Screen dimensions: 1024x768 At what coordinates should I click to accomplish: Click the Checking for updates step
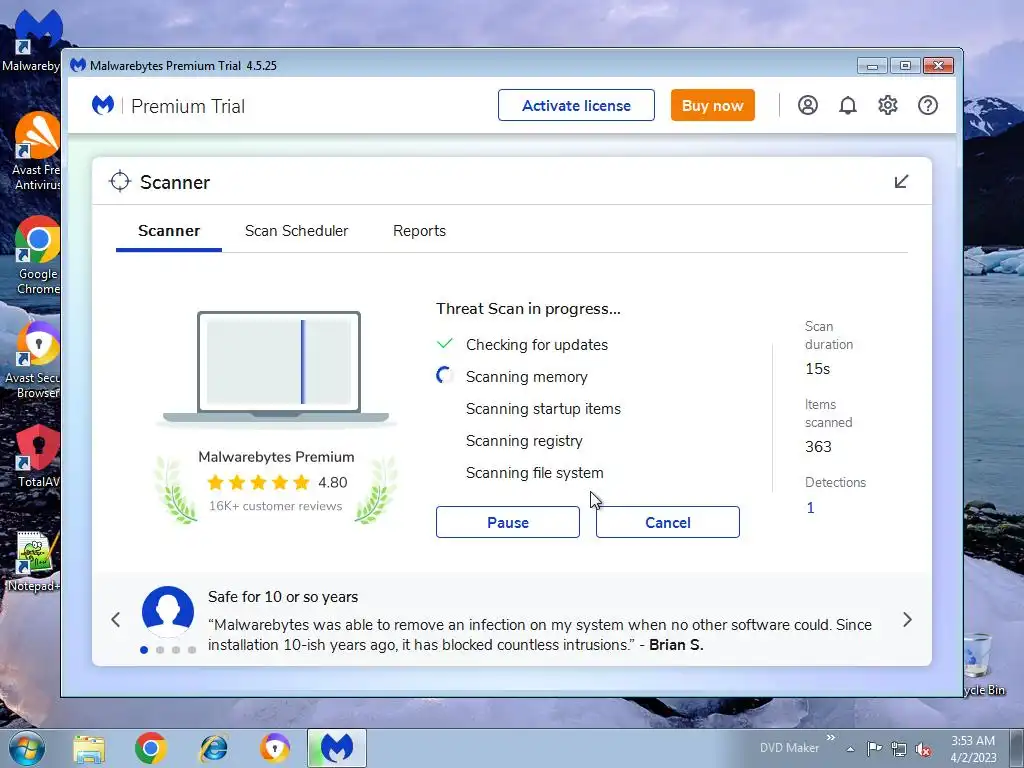[537, 345]
